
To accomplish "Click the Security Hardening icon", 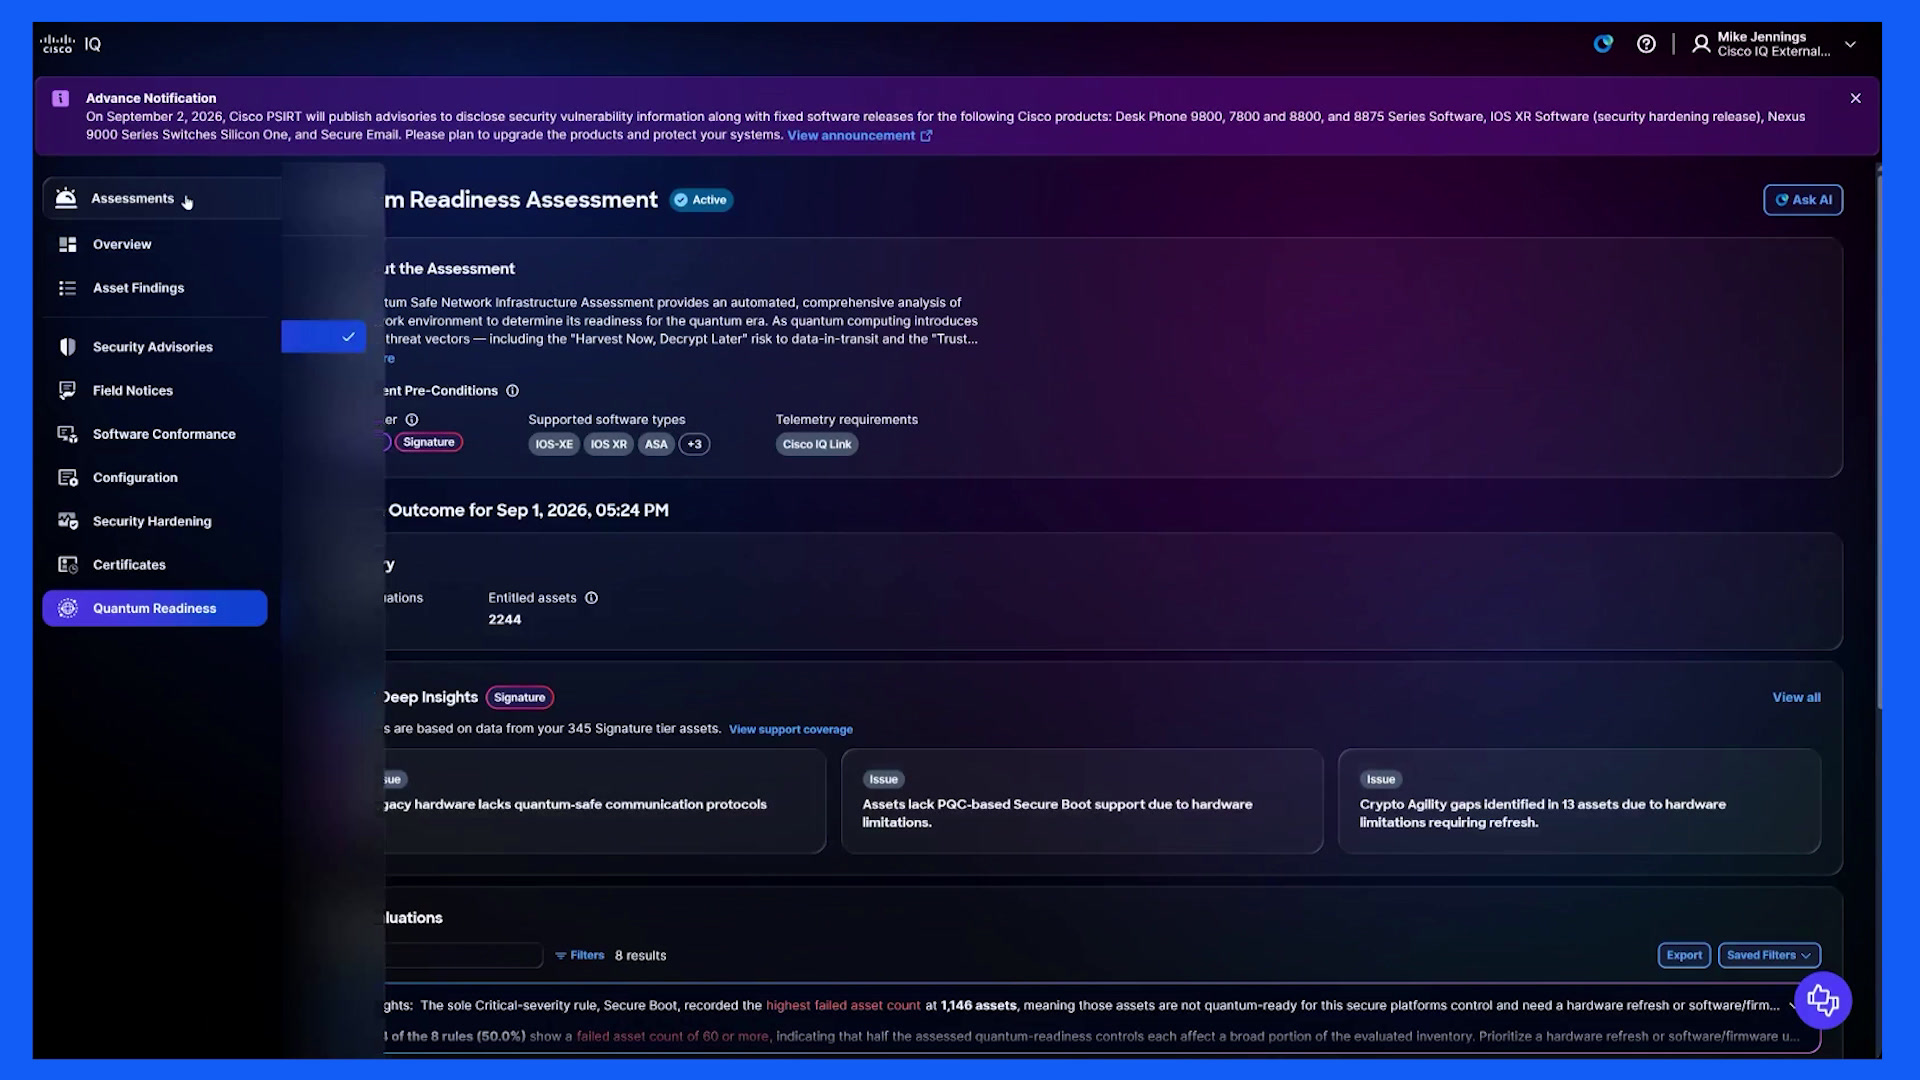I will pyautogui.click(x=67, y=521).
